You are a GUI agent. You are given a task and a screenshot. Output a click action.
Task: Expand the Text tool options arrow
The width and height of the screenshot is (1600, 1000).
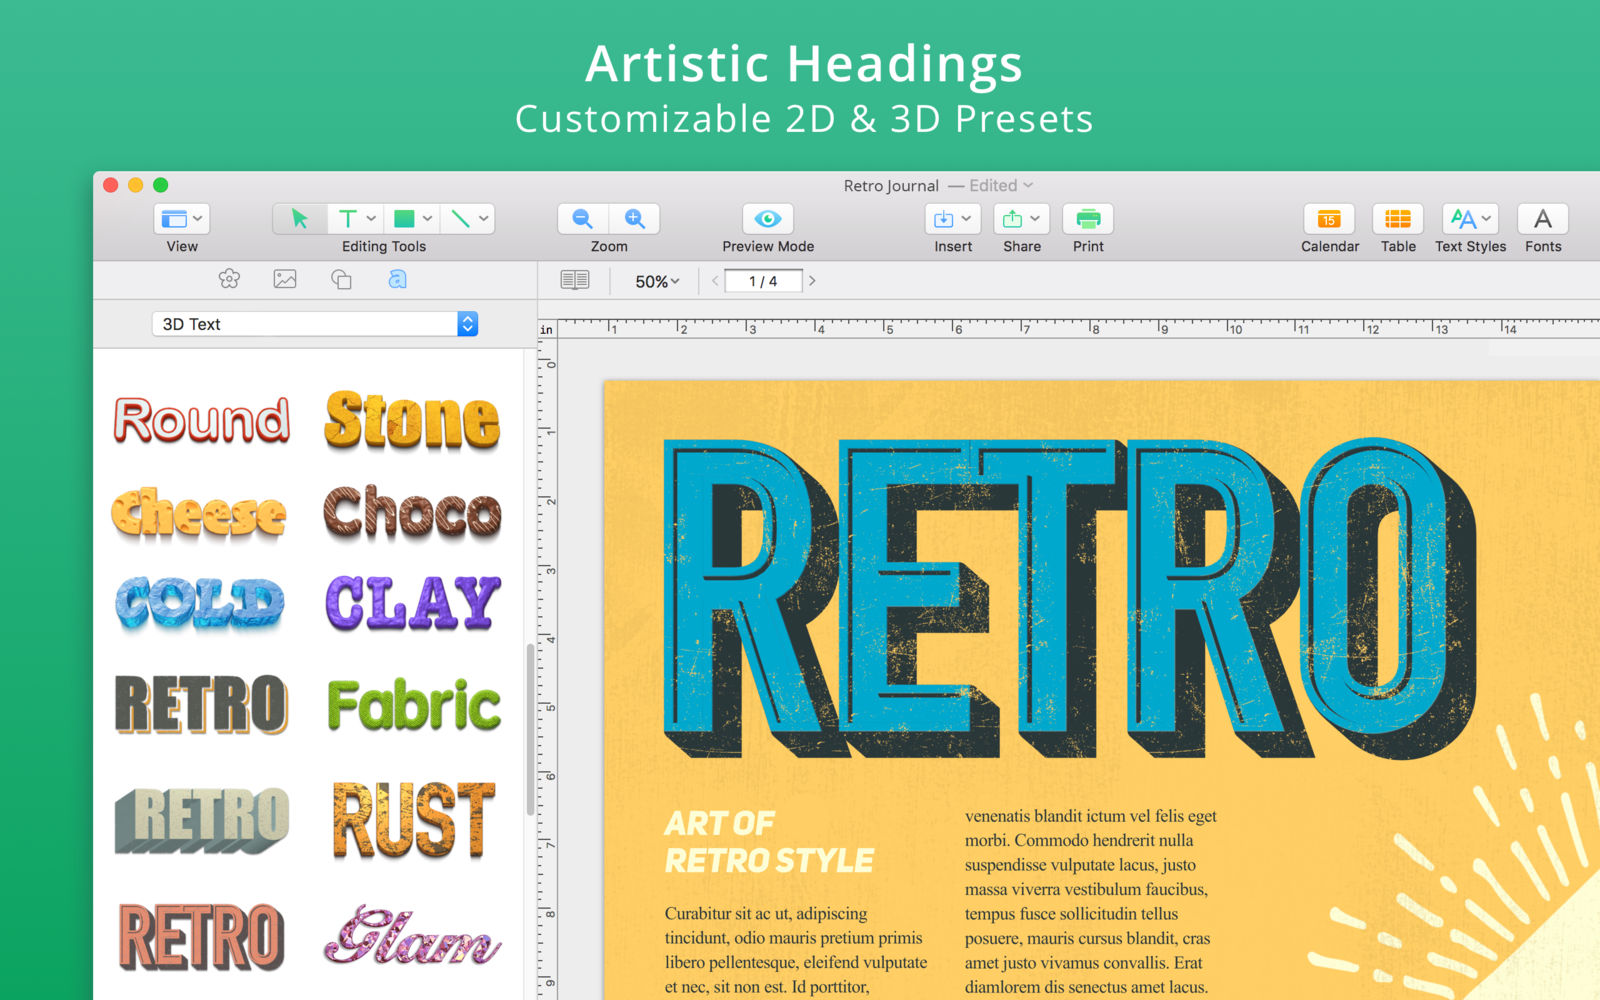(371, 219)
